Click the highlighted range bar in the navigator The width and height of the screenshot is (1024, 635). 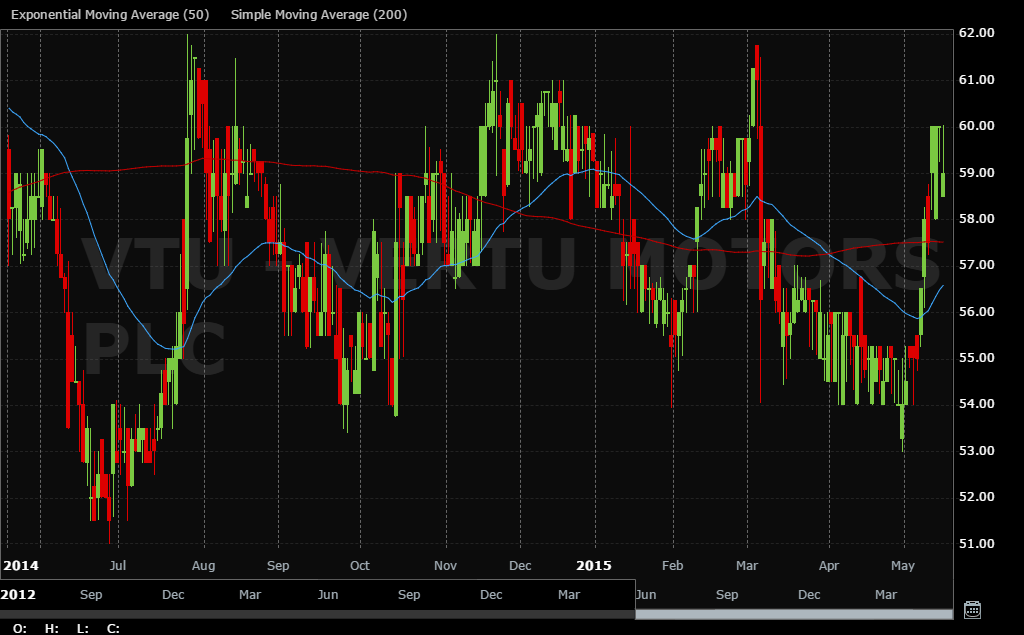tap(792, 611)
